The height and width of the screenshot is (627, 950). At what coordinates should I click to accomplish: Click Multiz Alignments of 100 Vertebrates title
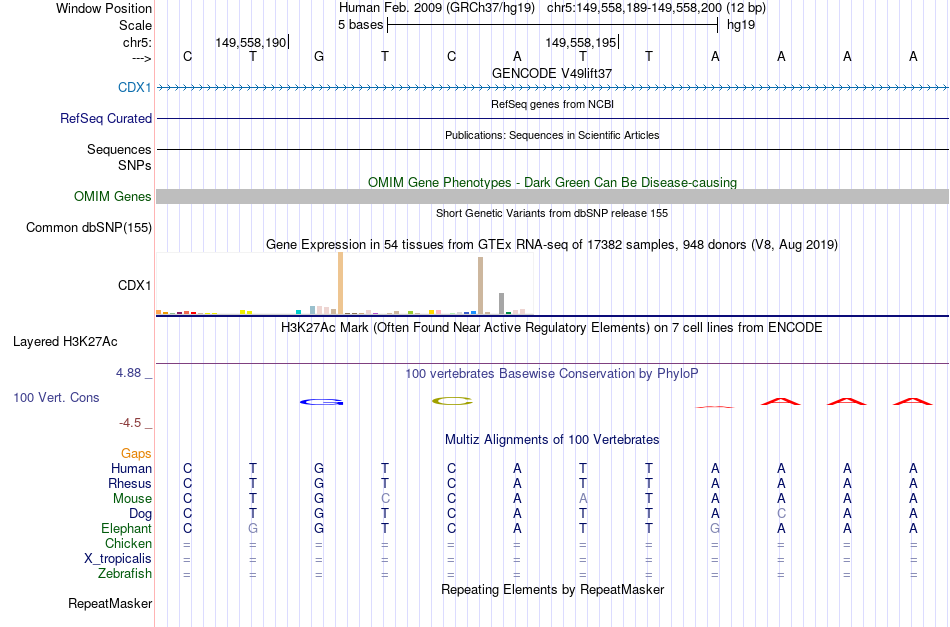point(552,440)
